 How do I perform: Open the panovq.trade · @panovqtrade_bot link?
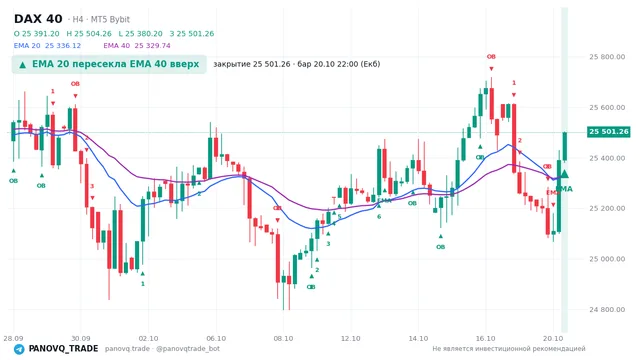[162, 349]
